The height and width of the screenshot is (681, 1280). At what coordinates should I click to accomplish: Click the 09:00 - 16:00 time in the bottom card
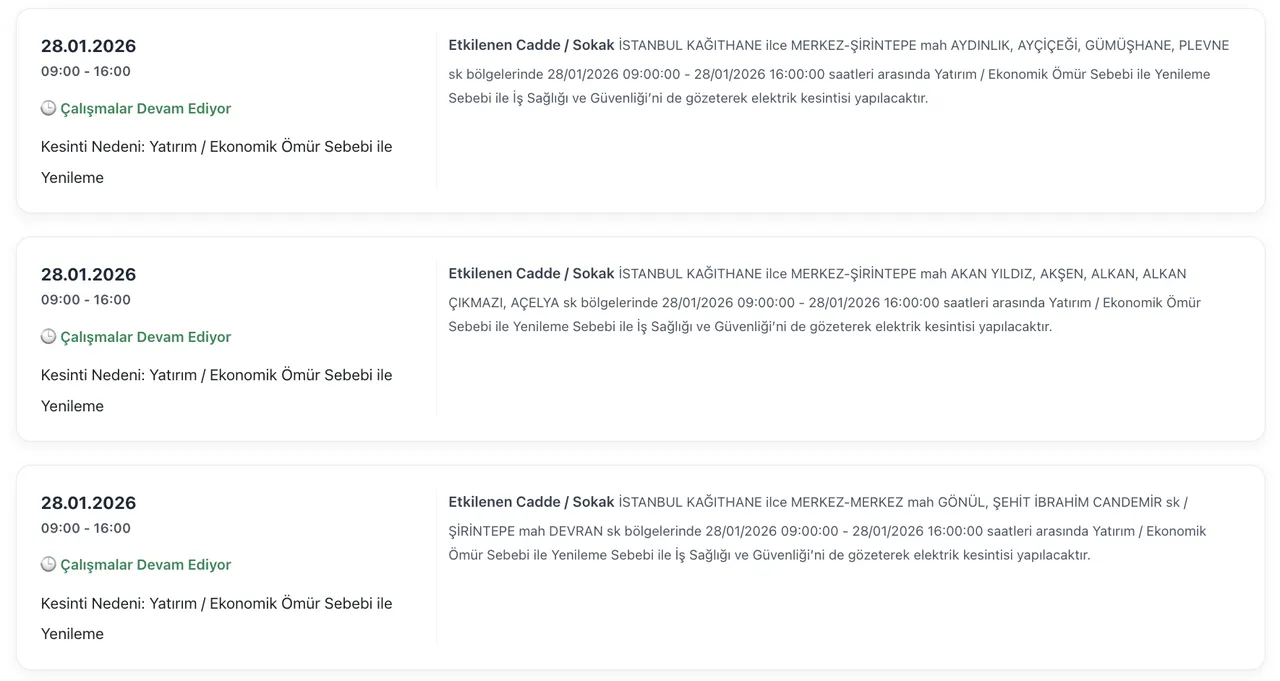pyautogui.click(x=86, y=528)
